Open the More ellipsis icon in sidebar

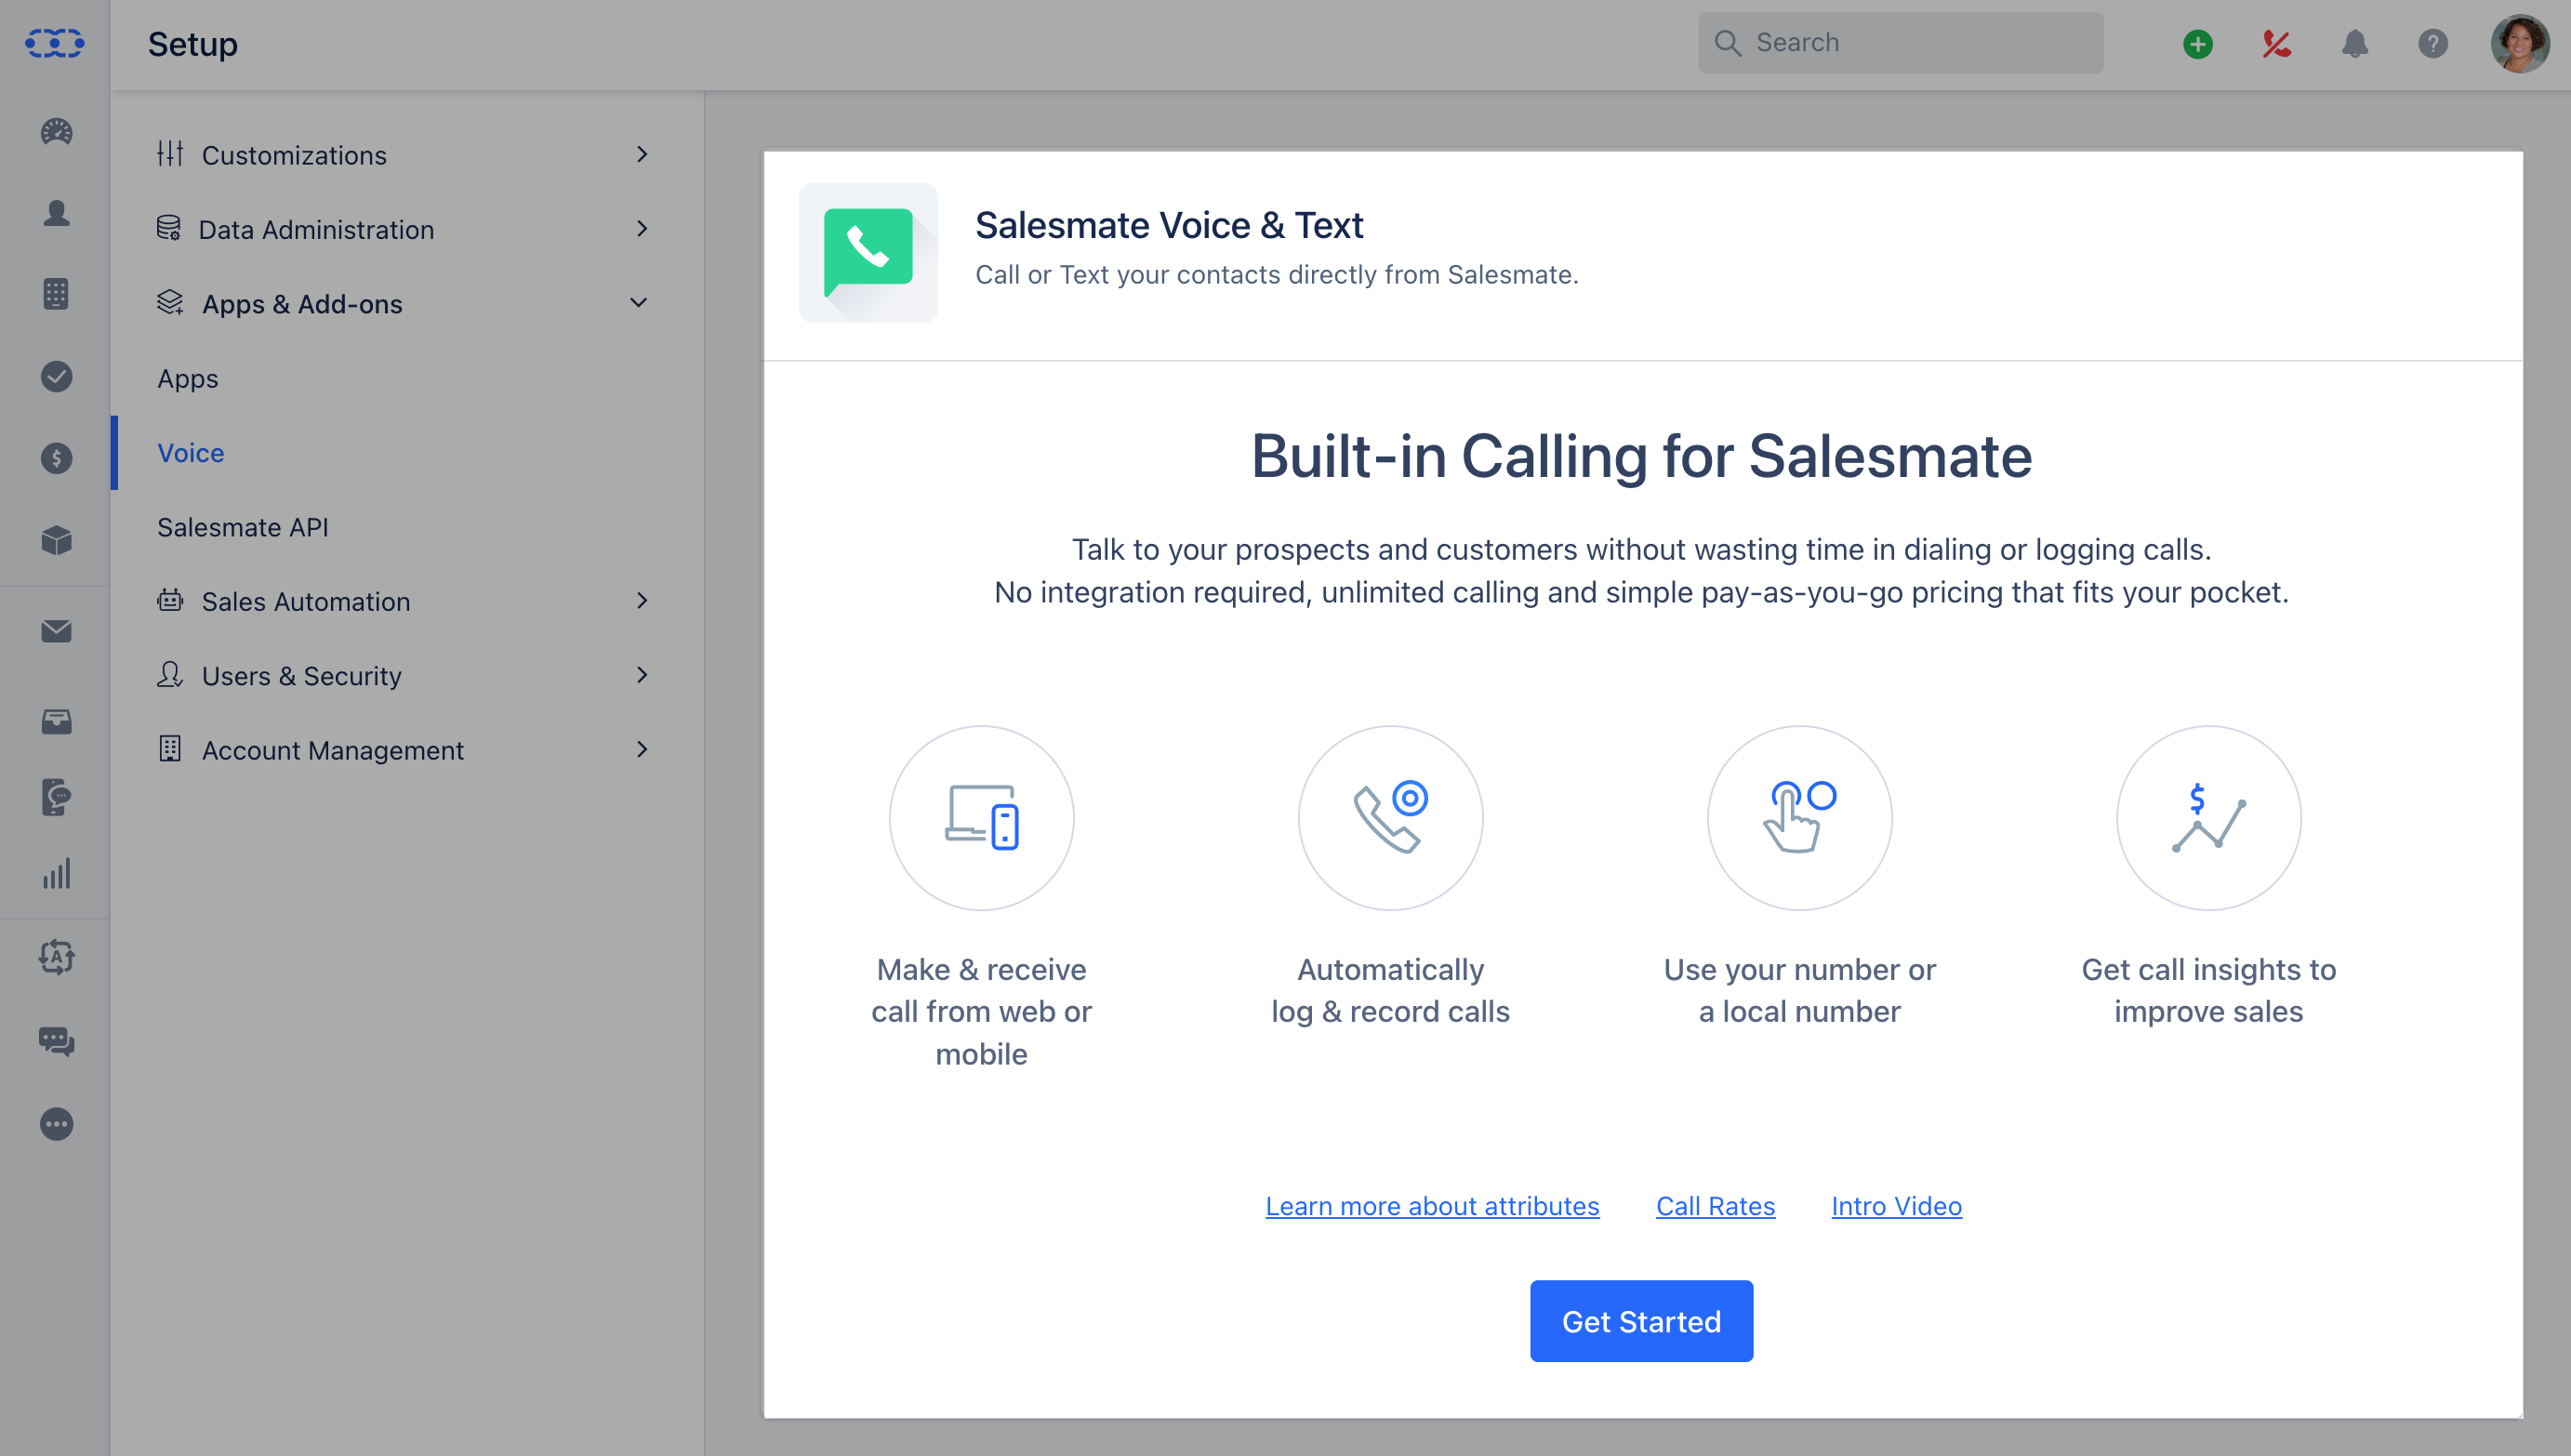56,1124
